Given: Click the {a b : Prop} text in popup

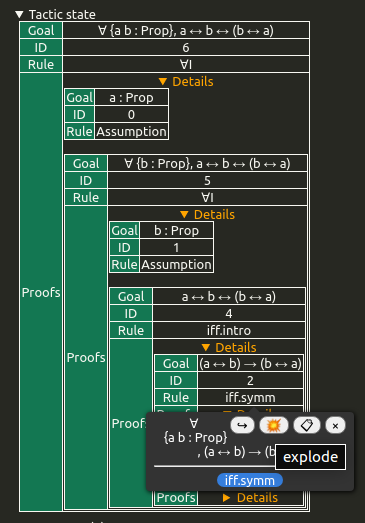Looking at the screenshot, I should 195,437.
